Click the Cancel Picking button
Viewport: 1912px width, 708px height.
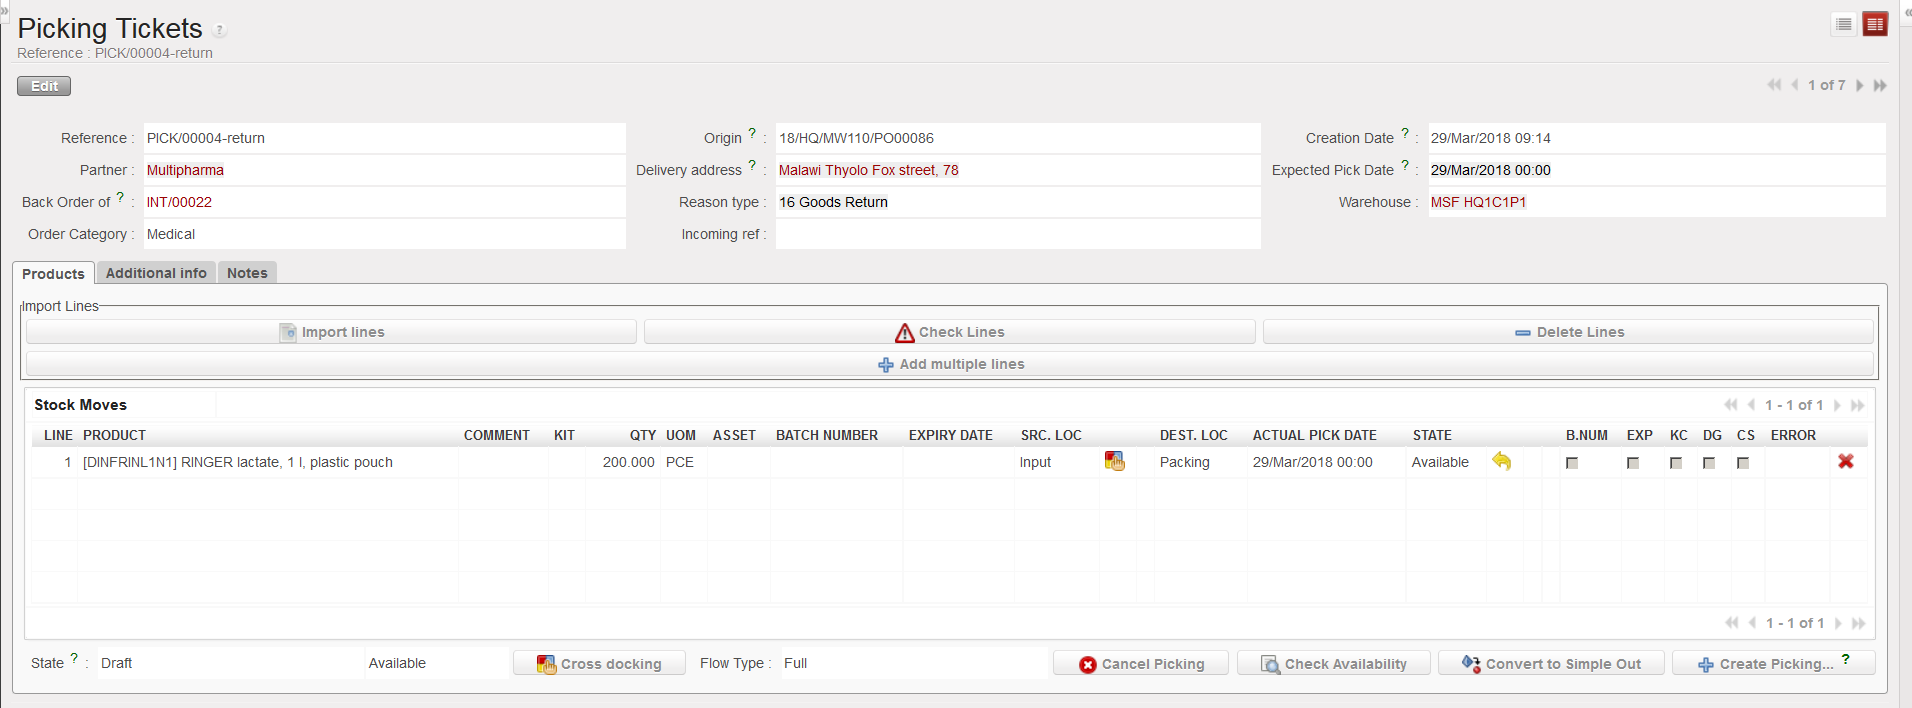[1141, 664]
